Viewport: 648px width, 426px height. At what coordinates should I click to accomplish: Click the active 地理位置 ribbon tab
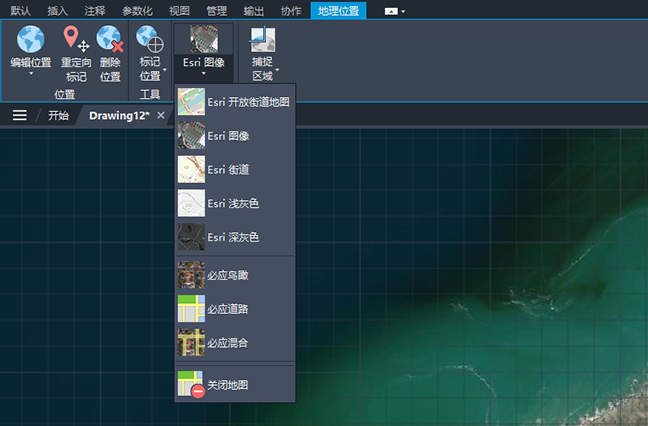tap(338, 11)
